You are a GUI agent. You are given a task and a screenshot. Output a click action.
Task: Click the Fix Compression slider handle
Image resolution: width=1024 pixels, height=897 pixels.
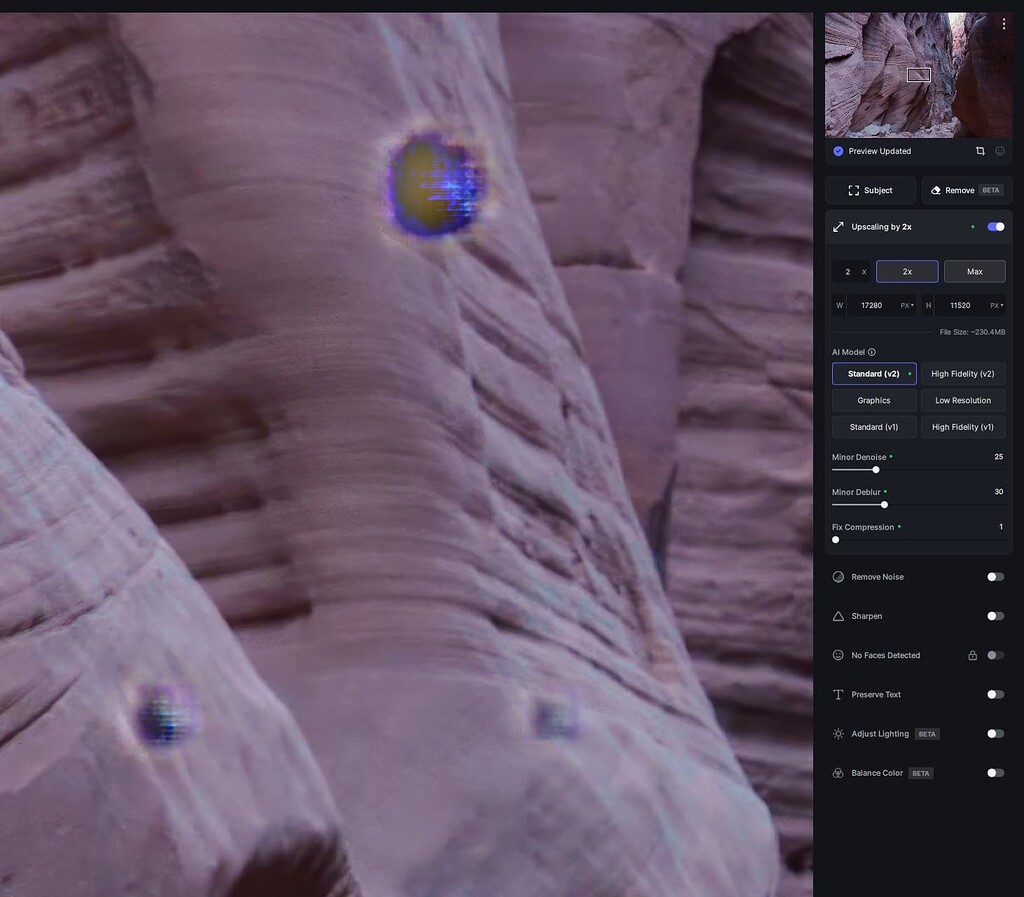[835, 540]
